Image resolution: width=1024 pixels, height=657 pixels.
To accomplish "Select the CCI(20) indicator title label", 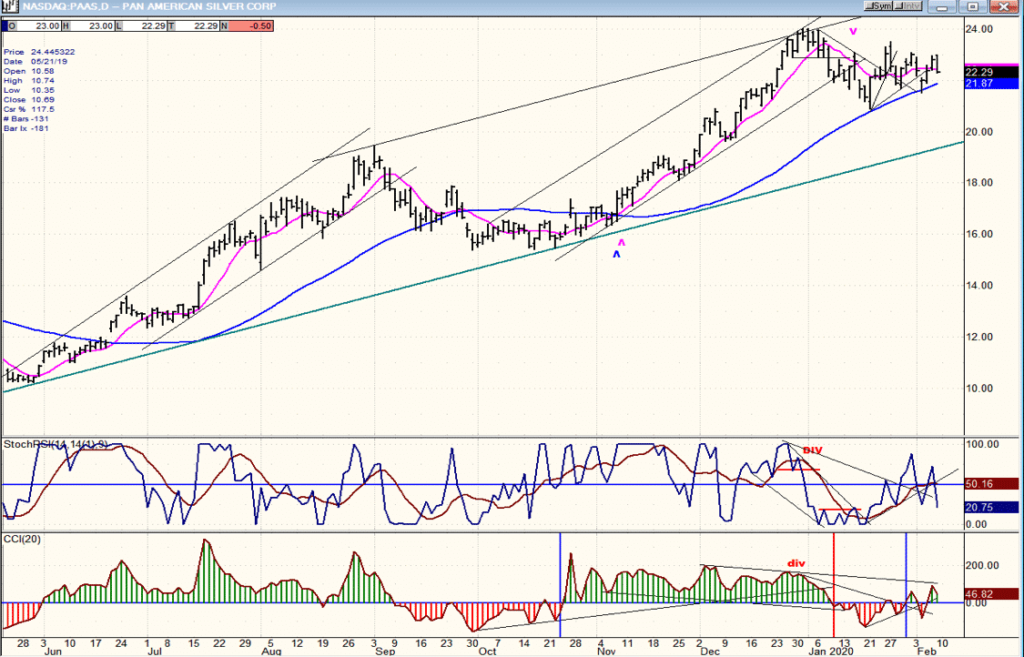I will tap(22, 539).
